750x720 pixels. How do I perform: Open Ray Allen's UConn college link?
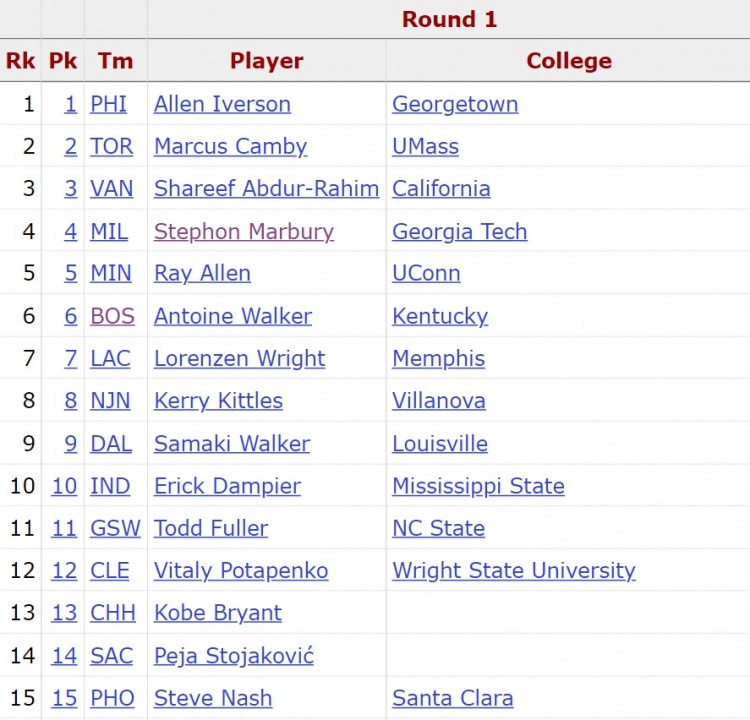426,273
